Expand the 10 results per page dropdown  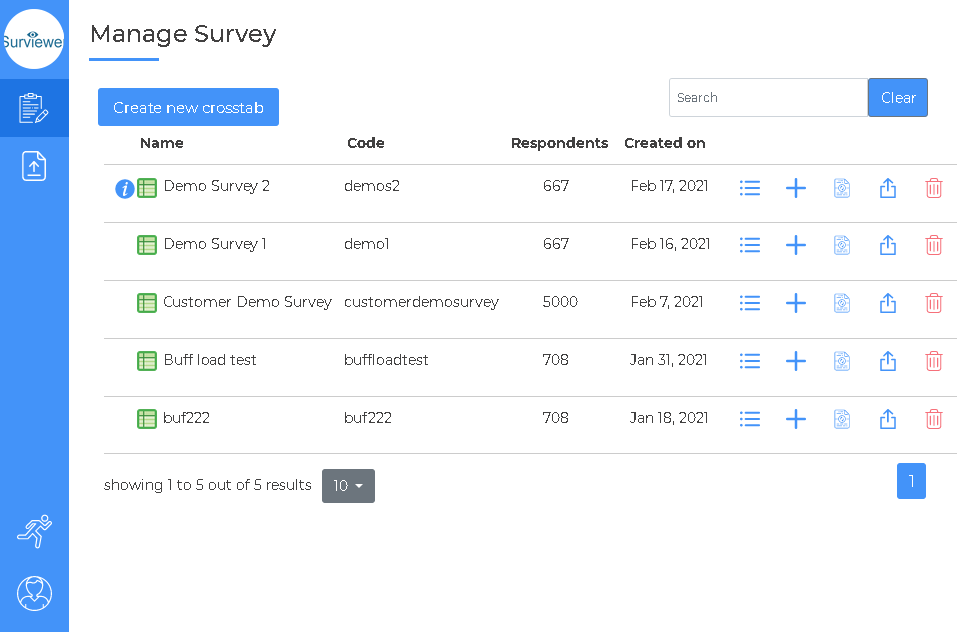[348, 486]
